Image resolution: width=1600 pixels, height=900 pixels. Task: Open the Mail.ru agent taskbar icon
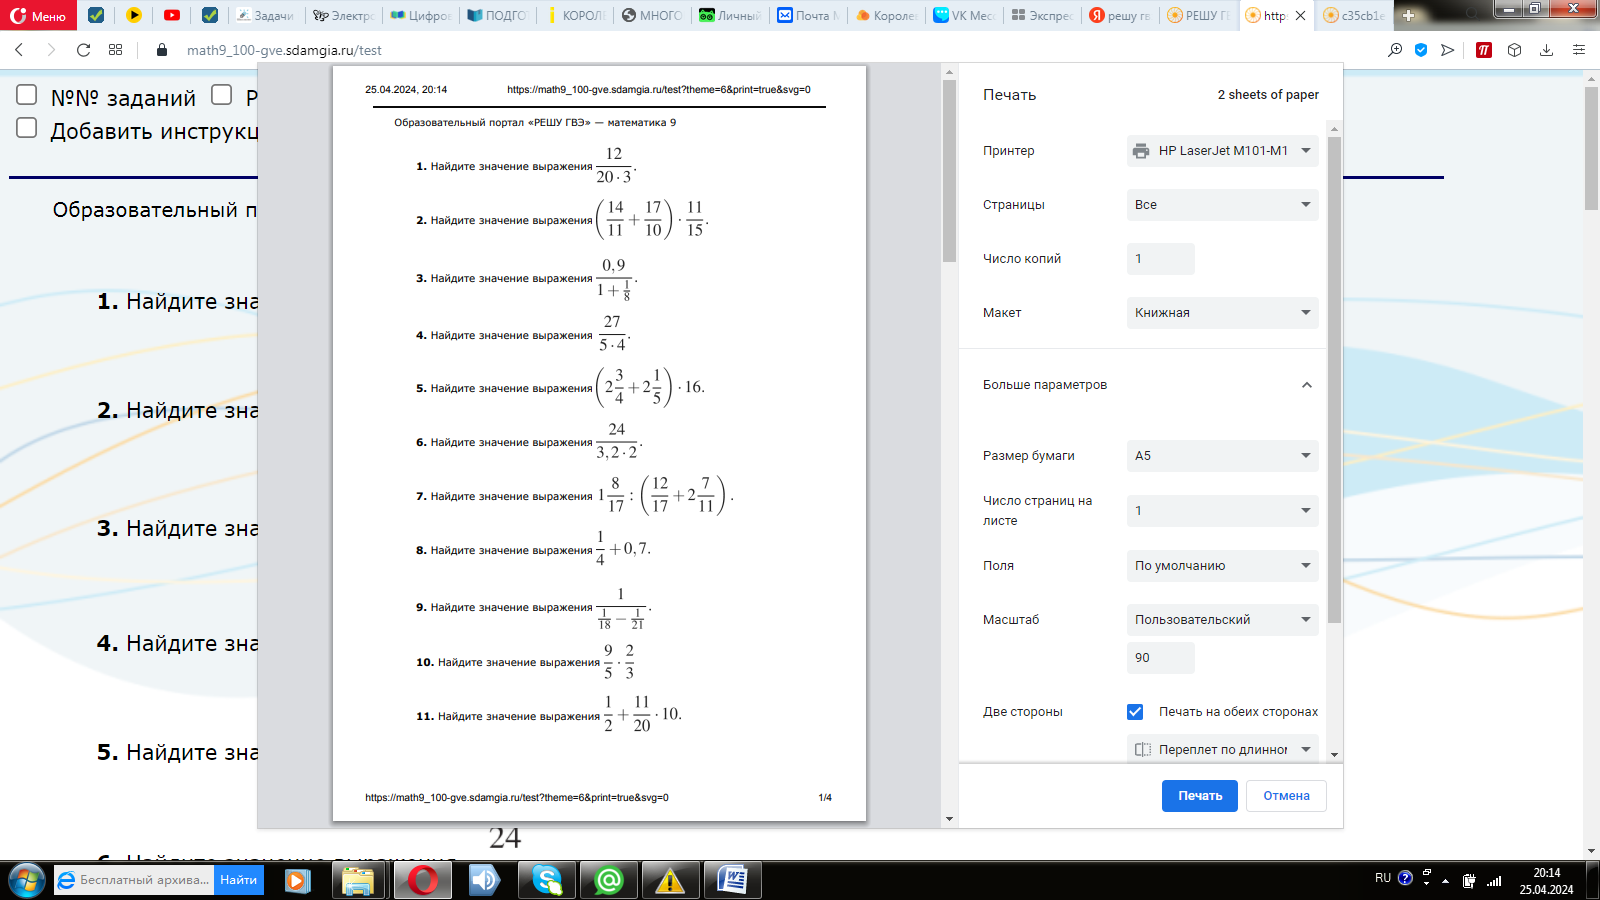click(609, 880)
